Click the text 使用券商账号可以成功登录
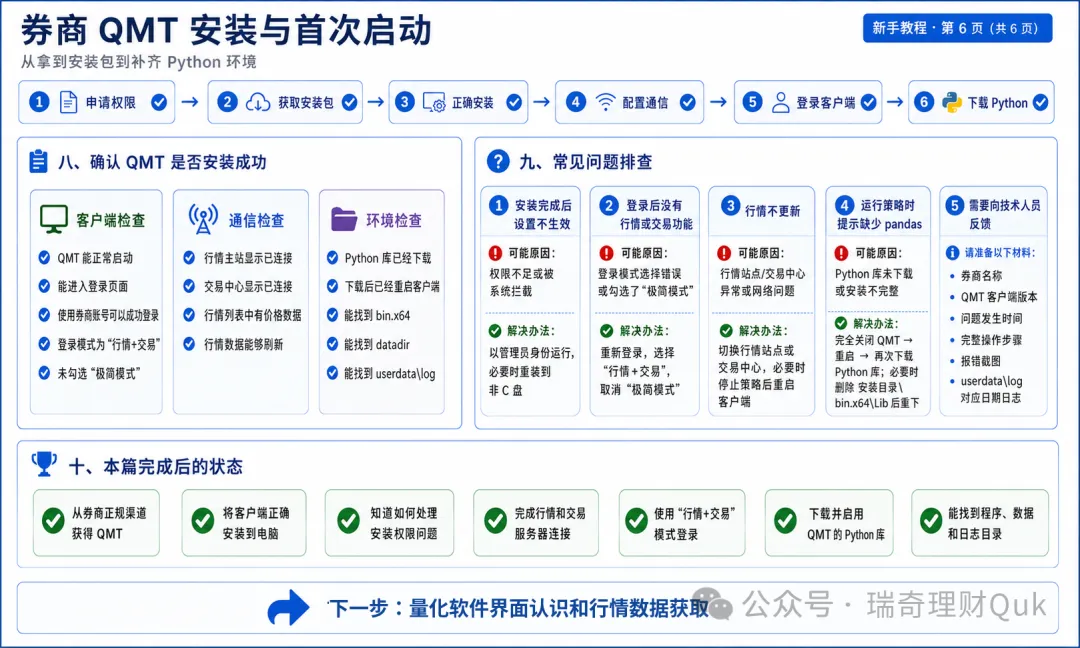The height and width of the screenshot is (648, 1080). (x=108, y=315)
